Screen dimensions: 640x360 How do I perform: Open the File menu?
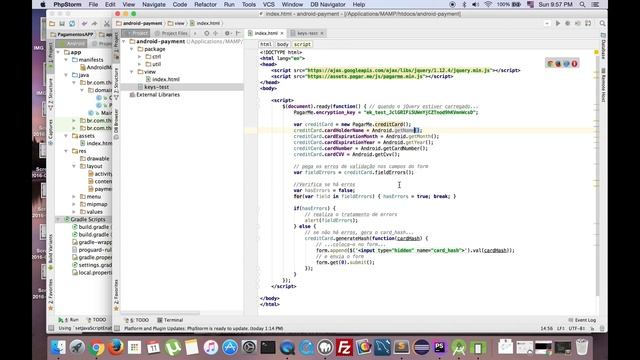click(x=93, y=4)
